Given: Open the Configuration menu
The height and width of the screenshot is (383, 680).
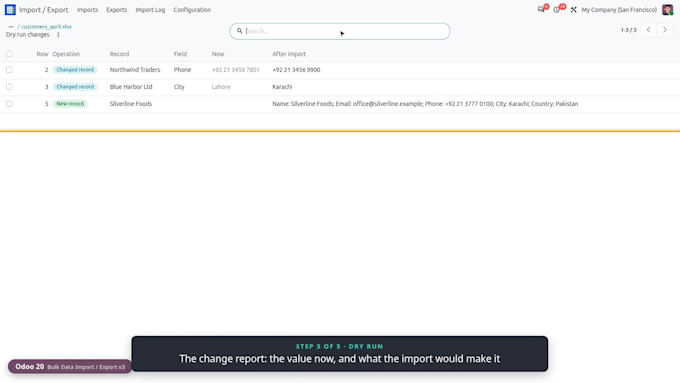Looking at the screenshot, I should point(192,10).
